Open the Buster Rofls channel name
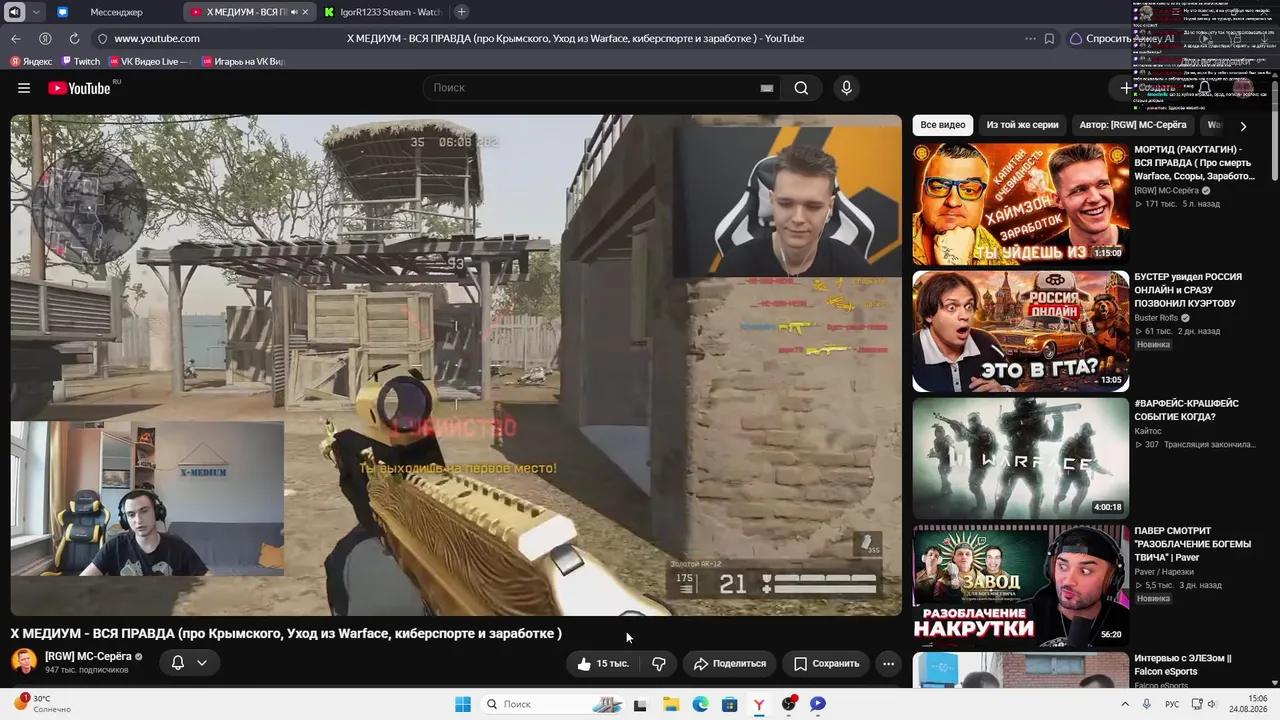Screen dimensions: 1280x720 point(1156,318)
